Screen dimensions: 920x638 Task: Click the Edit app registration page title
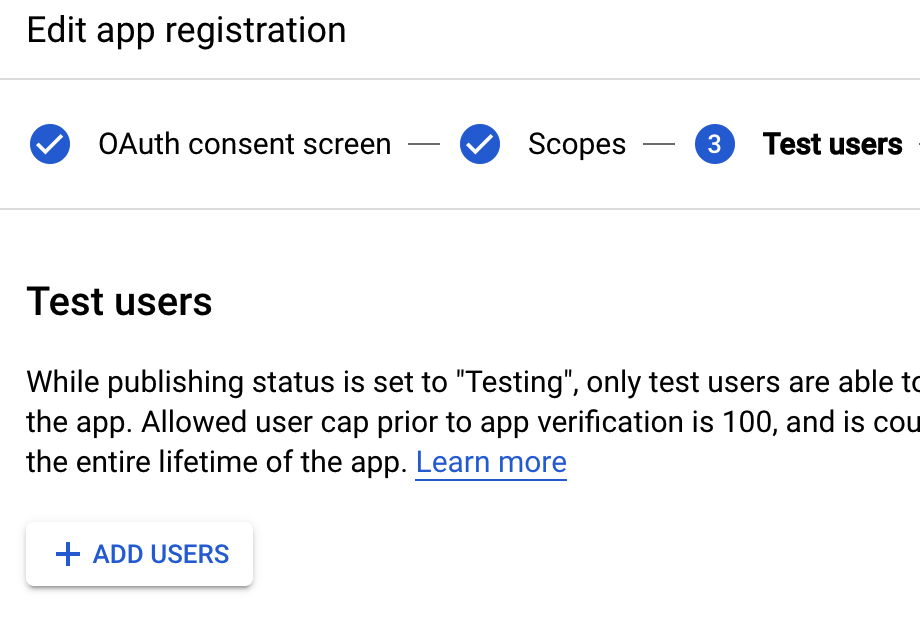coord(186,31)
